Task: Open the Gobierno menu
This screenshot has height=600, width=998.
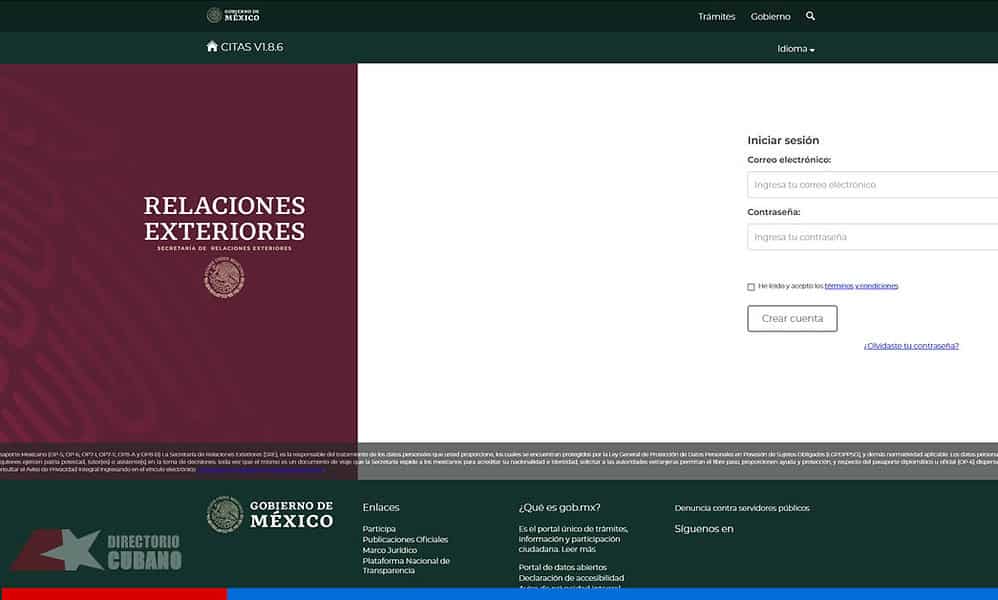Action: [x=770, y=17]
